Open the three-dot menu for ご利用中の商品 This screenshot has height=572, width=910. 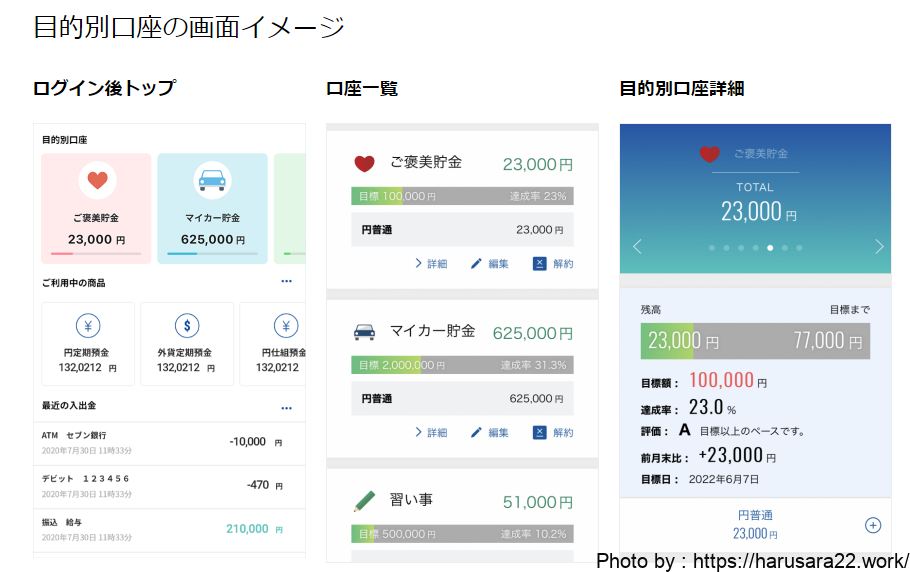pos(287,282)
